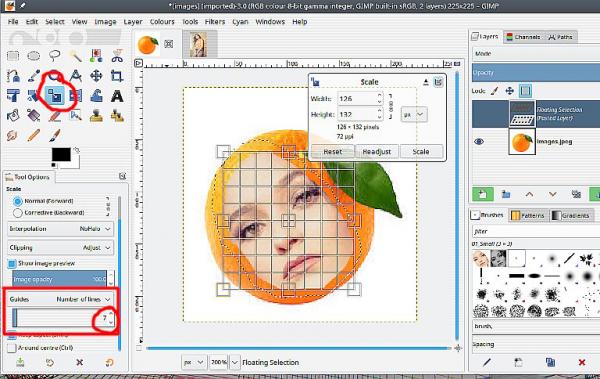The image size is (600, 379).
Task: Create a new layer
Action: click(x=483, y=194)
